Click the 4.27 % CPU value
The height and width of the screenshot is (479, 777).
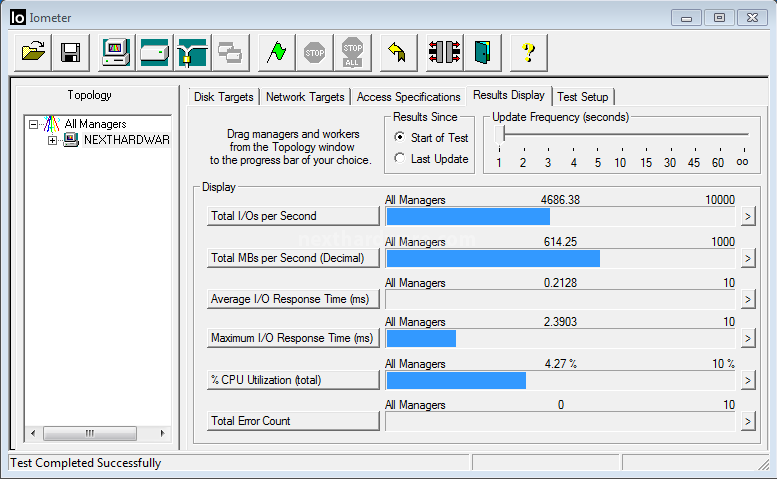click(x=560, y=364)
